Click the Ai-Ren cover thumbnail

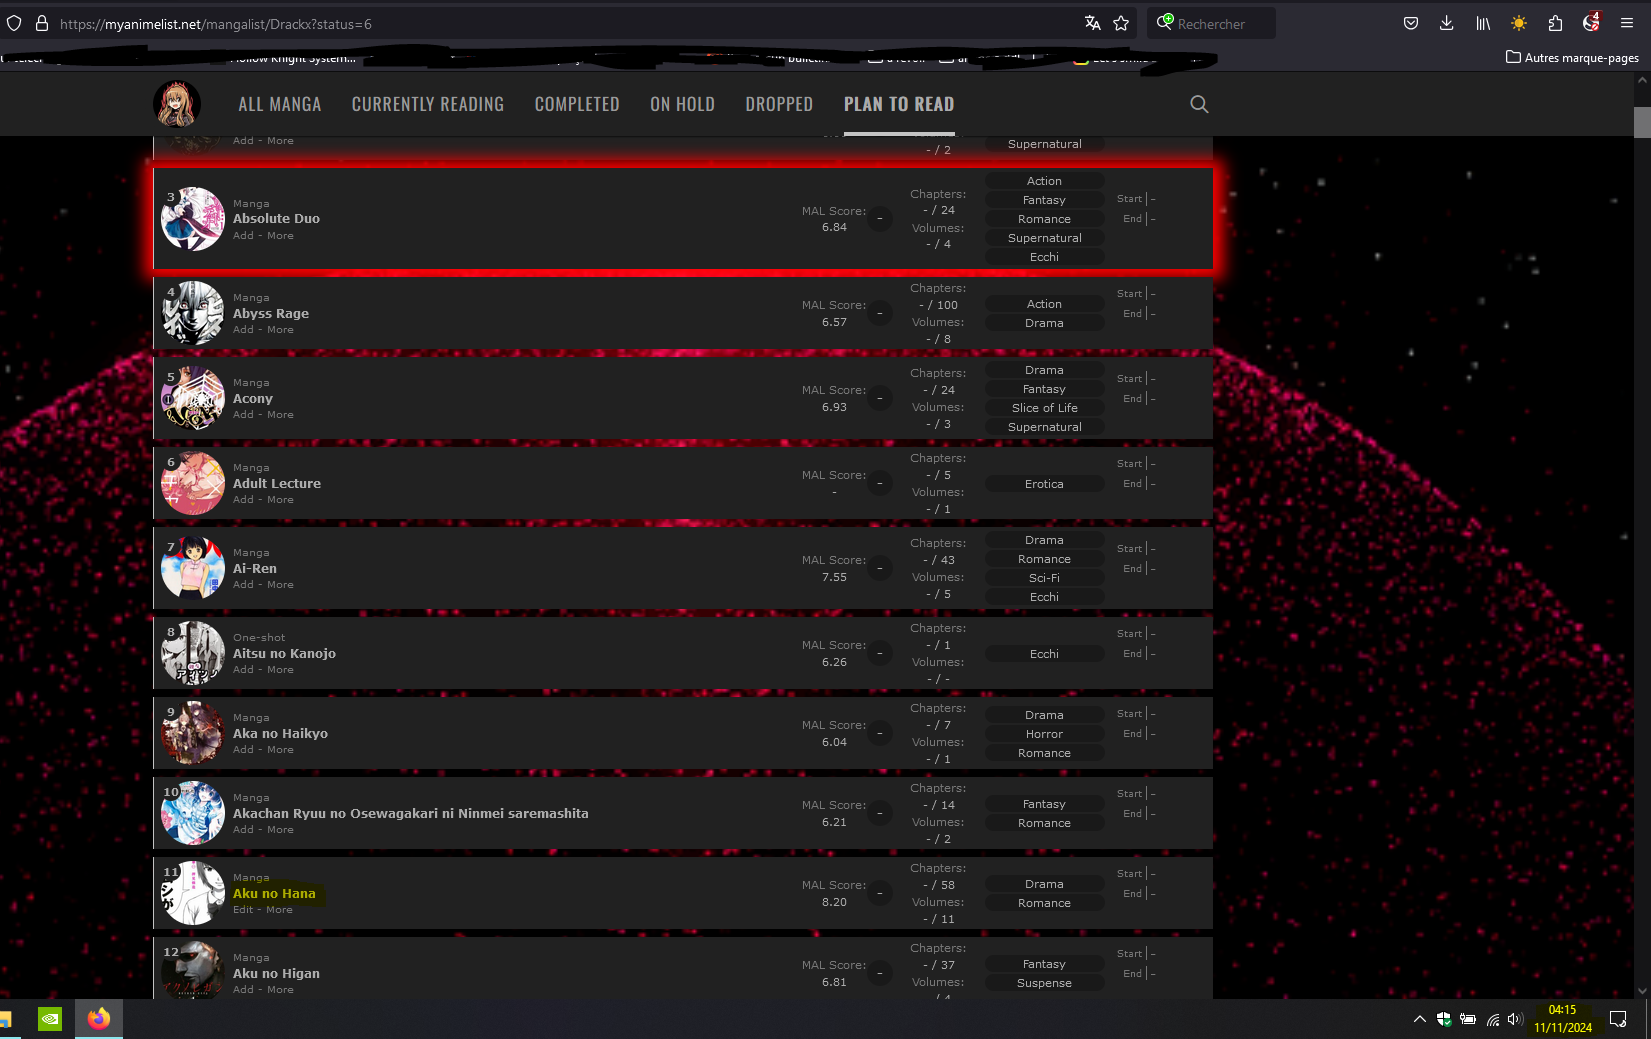point(193,568)
